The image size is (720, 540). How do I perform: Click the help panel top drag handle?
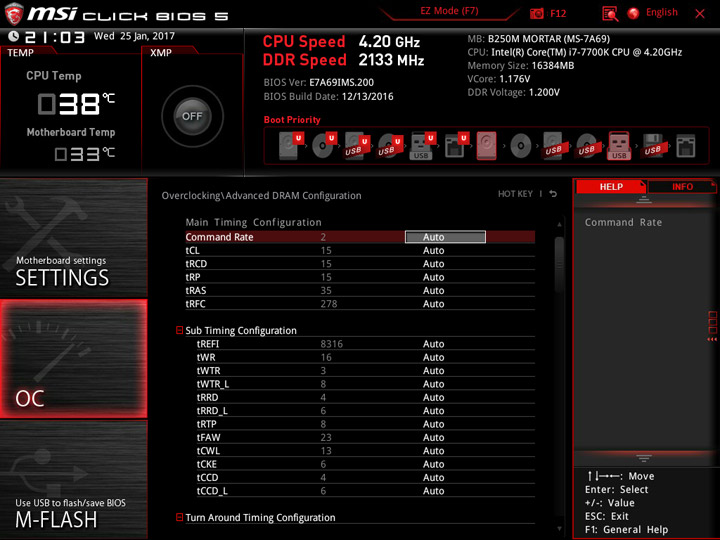tap(644, 199)
